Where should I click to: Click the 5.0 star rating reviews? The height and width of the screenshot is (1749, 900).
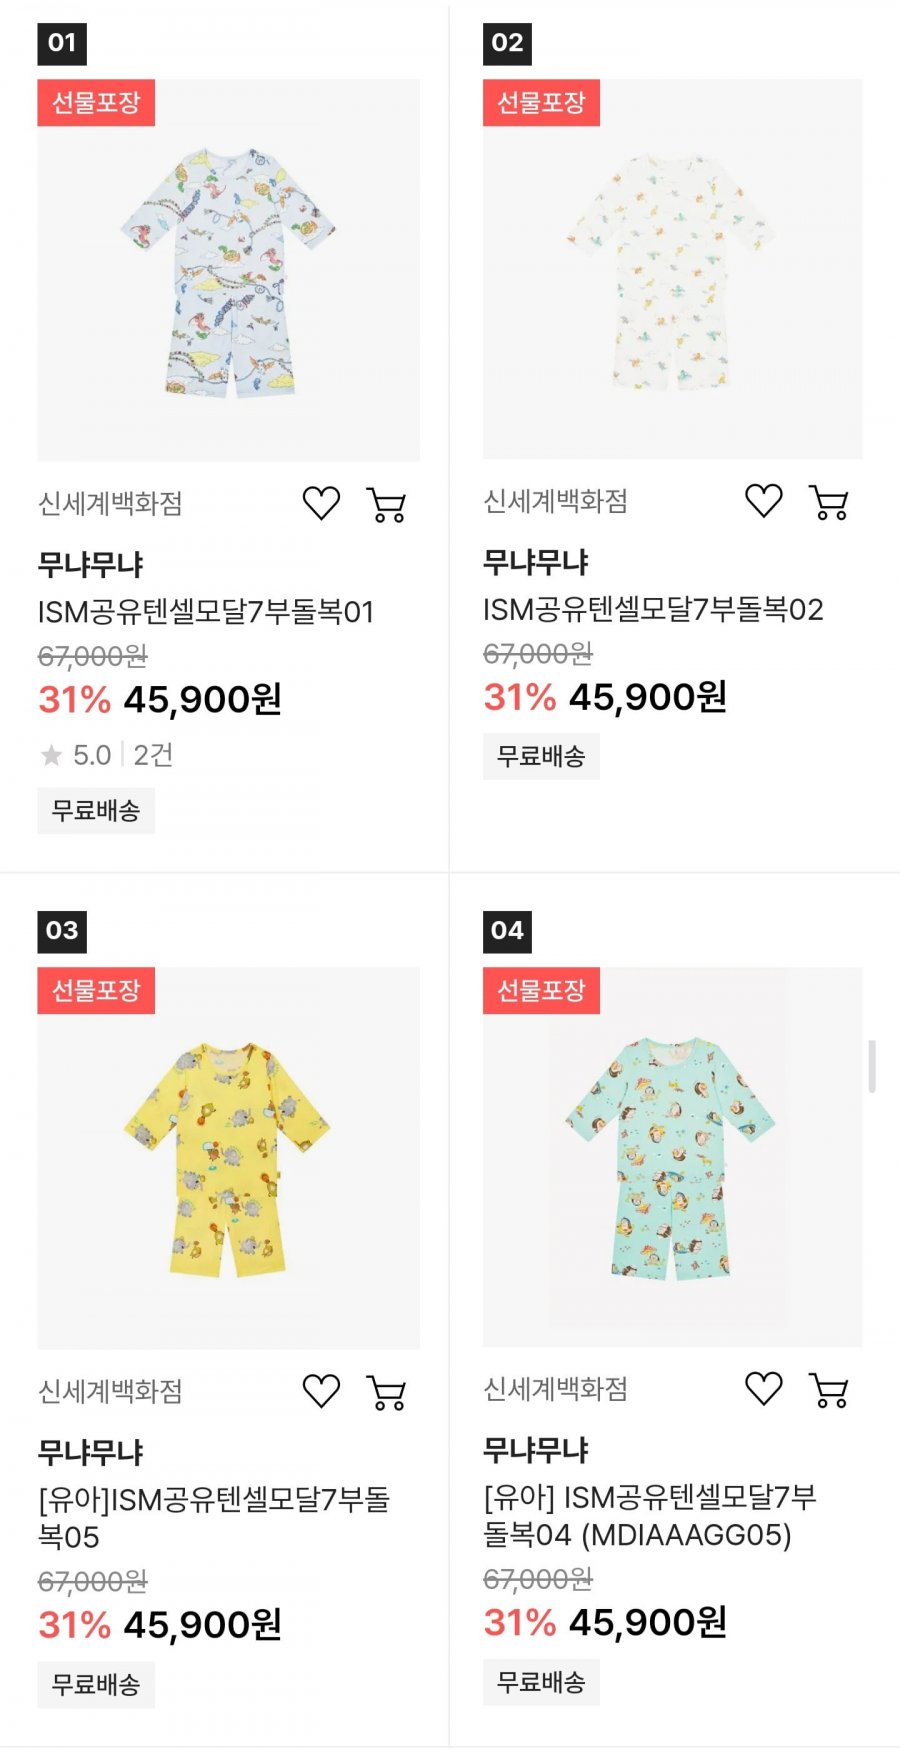click(106, 755)
